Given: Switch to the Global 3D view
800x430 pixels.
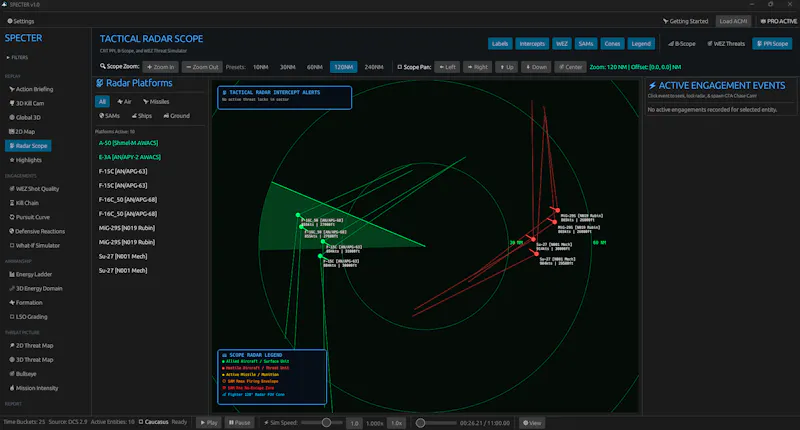Looking at the screenshot, I should tap(24, 117).
